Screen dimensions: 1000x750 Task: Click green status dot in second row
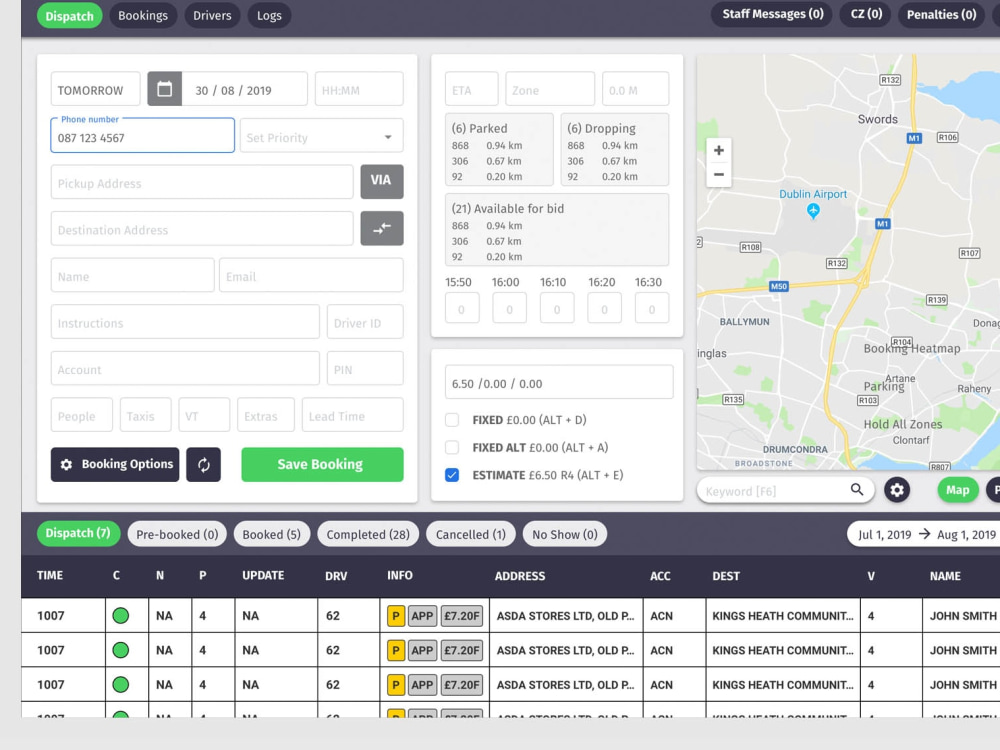pyautogui.click(x=121, y=650)
